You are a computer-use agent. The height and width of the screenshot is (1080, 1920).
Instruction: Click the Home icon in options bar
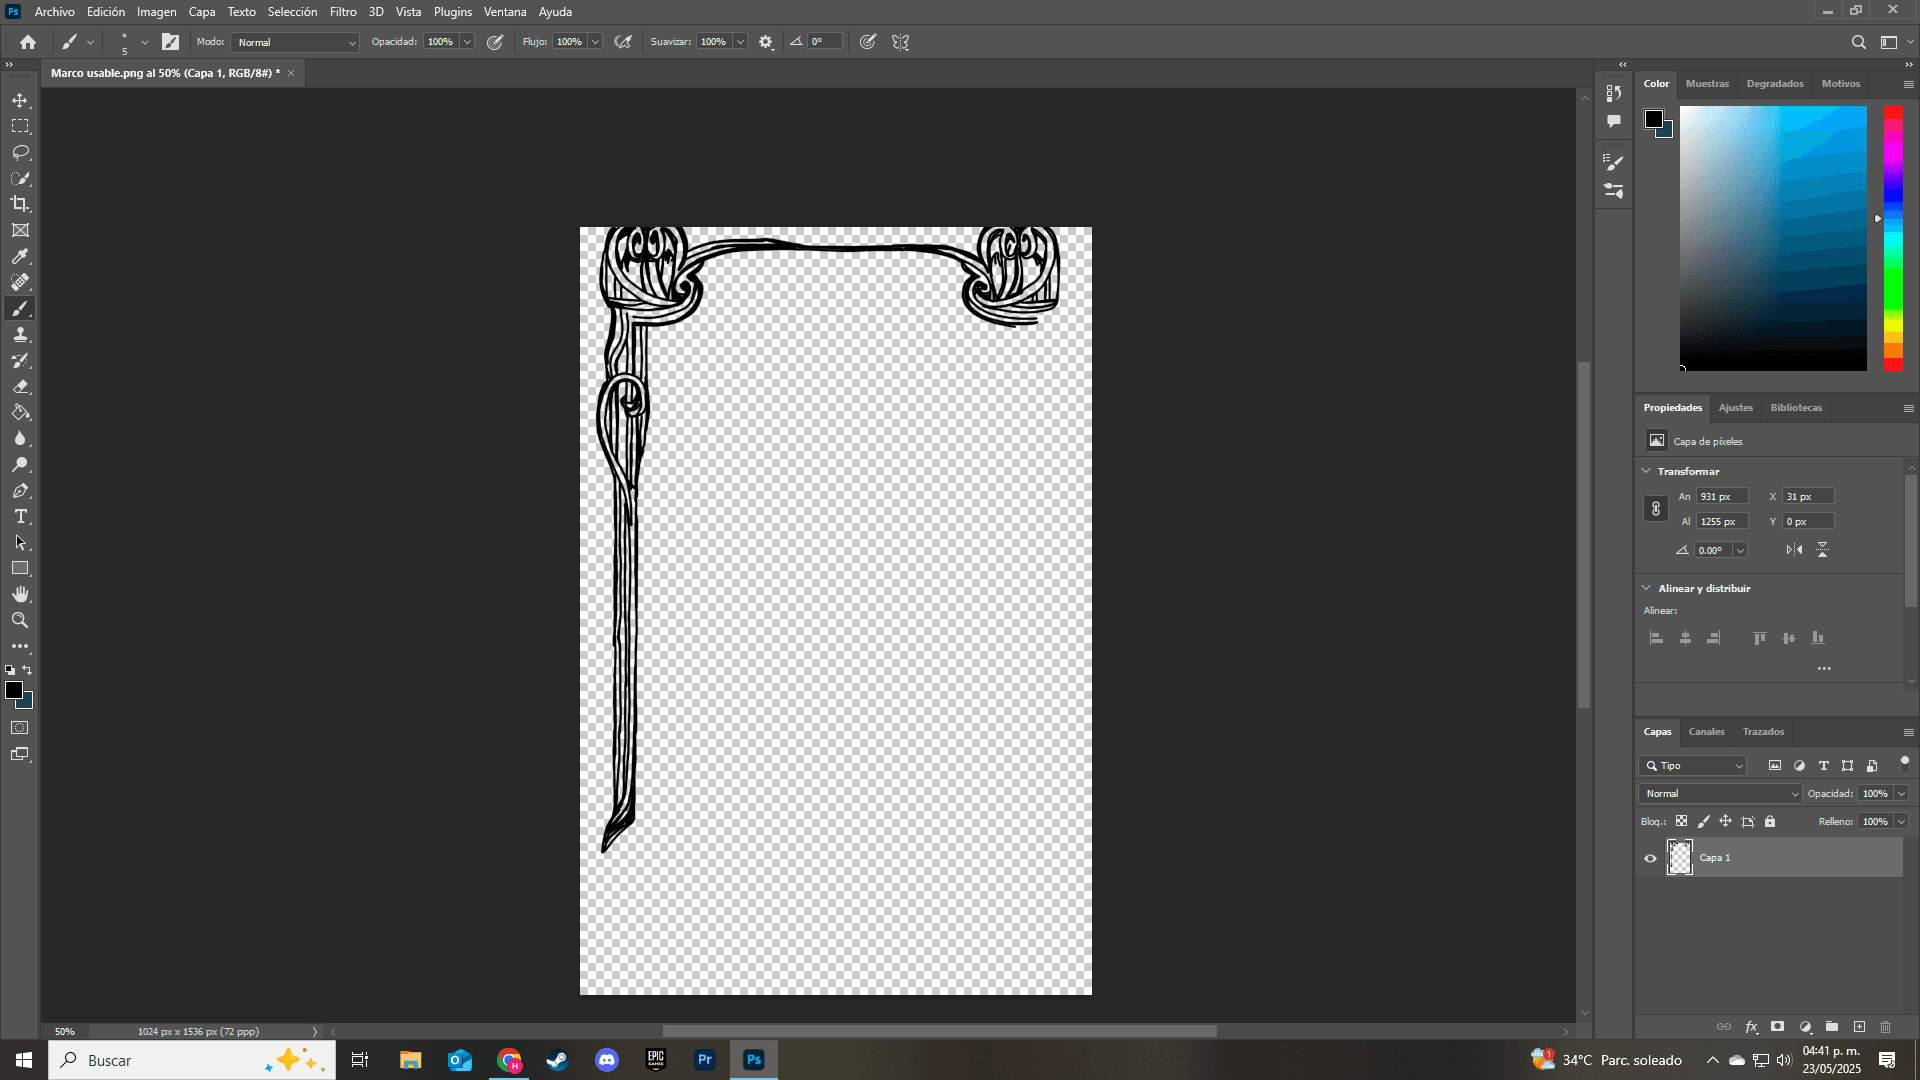pos(28,42)
